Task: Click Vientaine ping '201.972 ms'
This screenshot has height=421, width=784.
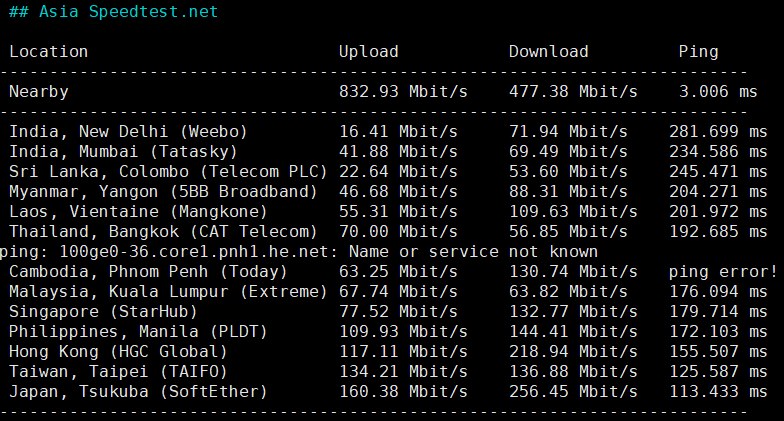Action: coord(718,212)
